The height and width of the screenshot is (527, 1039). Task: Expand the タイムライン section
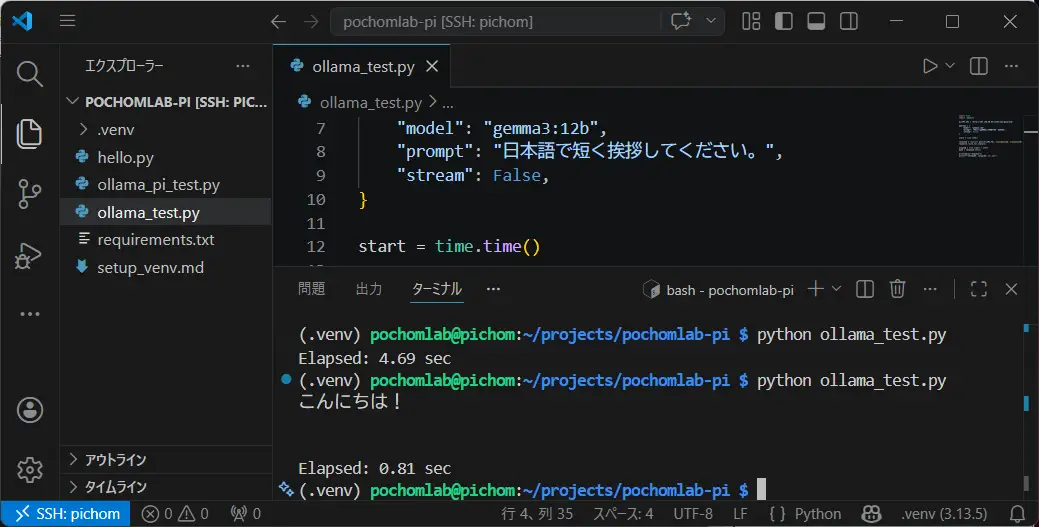tap(167, 487)
